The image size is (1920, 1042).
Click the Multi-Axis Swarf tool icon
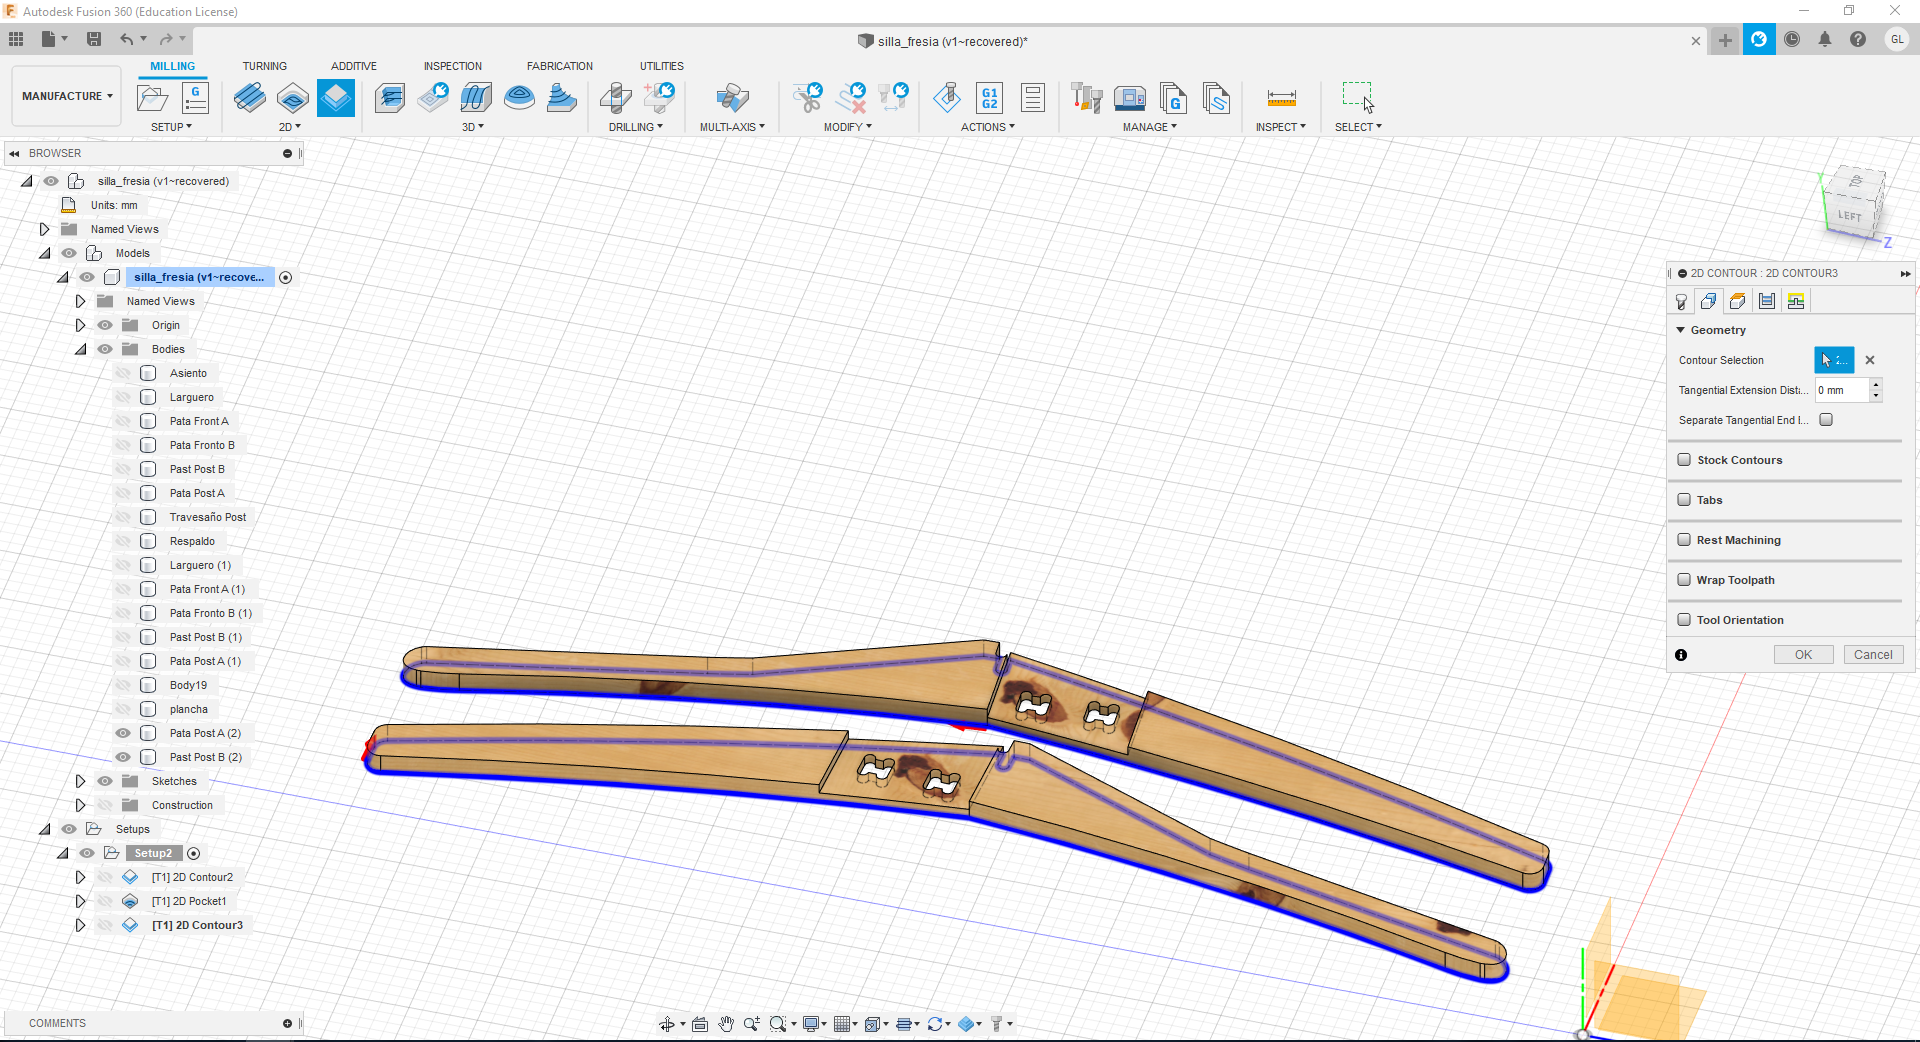pyautogui.click(x=732, y=98)
